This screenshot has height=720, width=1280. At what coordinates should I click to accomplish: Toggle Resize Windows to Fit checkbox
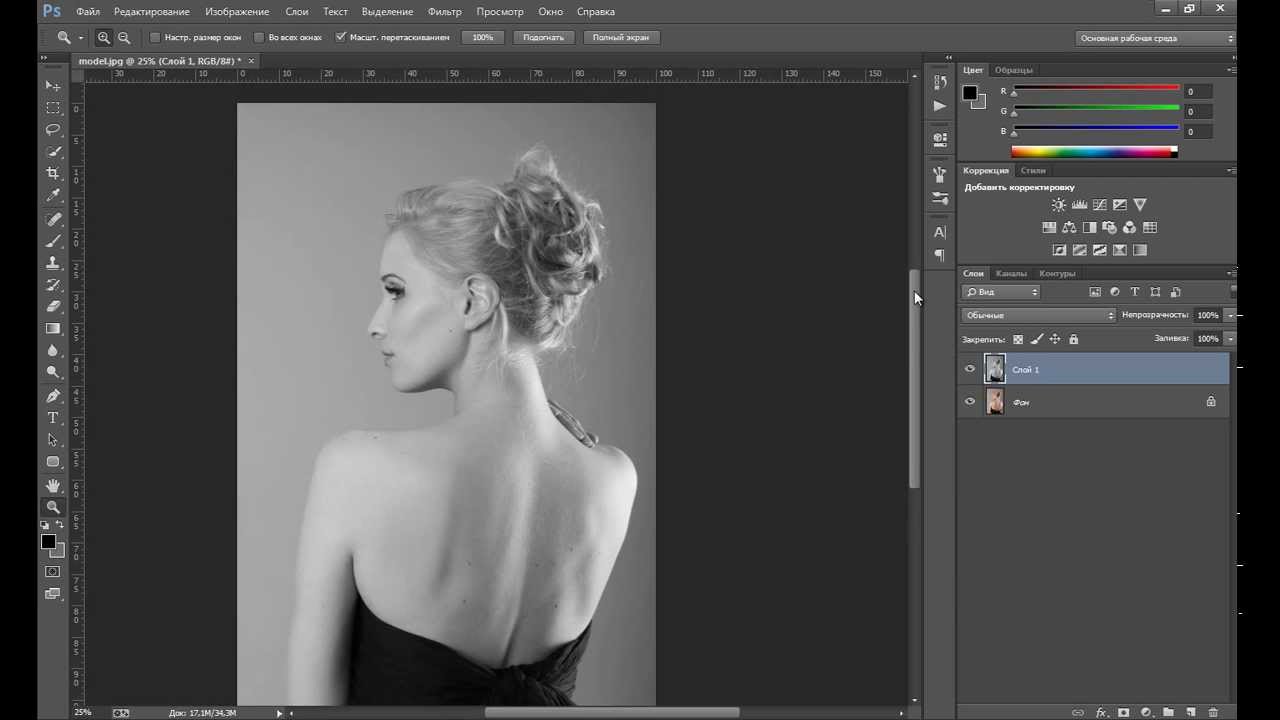click(x=155, y=37)
